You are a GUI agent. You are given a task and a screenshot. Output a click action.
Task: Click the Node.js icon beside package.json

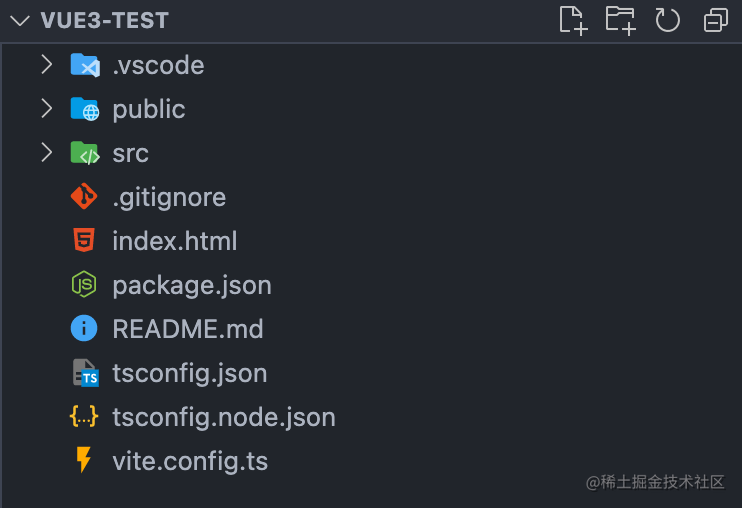(x=84, y=284)
